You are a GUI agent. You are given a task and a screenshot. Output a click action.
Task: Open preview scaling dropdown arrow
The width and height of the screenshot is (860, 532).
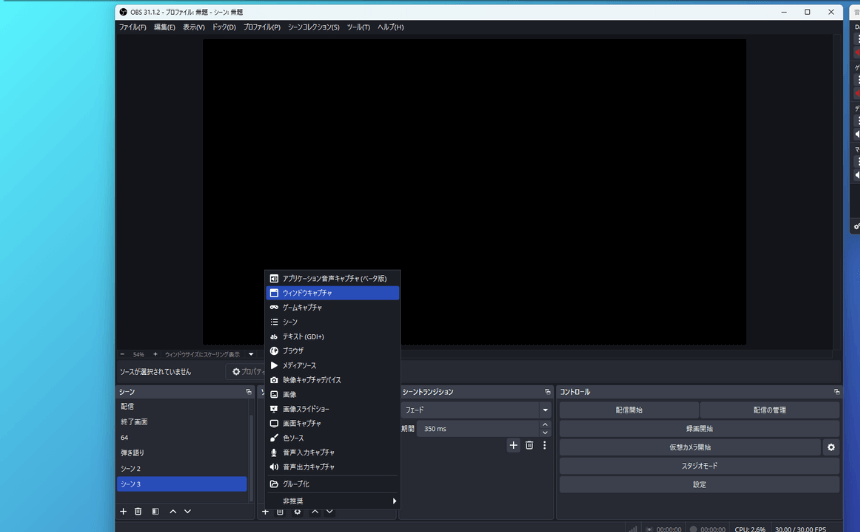pos(251,354)
